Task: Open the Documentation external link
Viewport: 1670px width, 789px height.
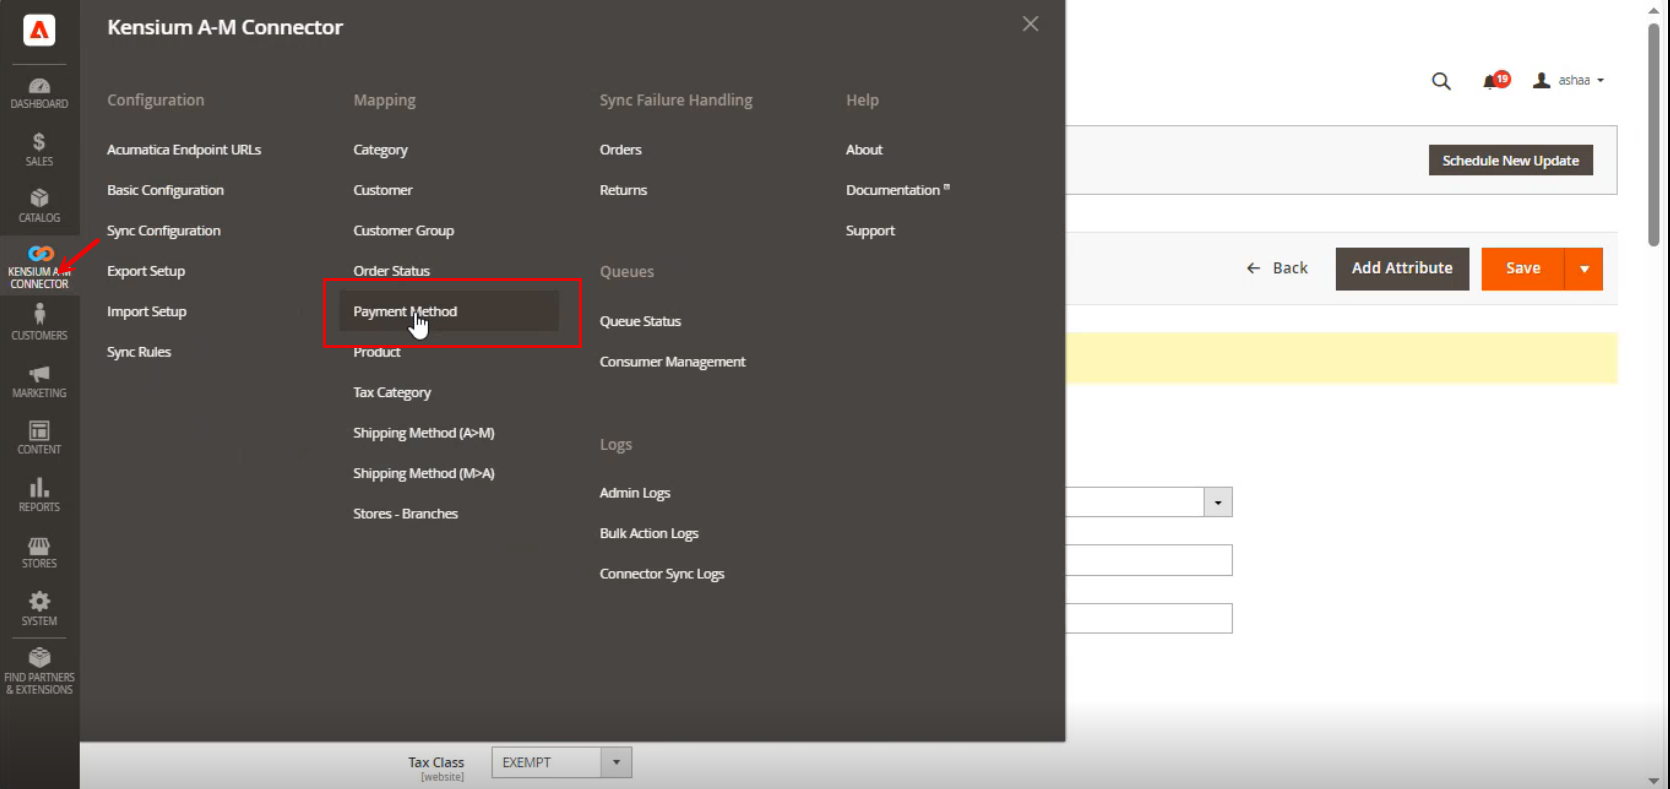Action: 897,190
